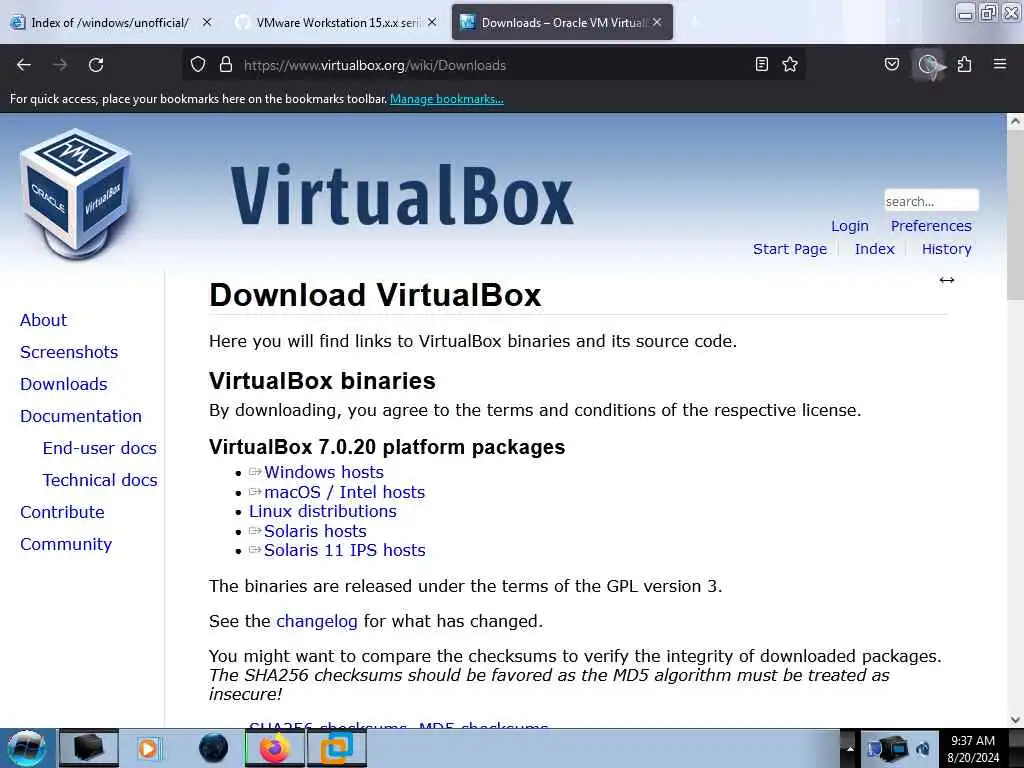
Task: Open Documentation in the sidebar
Action: [x=81, y=416]
